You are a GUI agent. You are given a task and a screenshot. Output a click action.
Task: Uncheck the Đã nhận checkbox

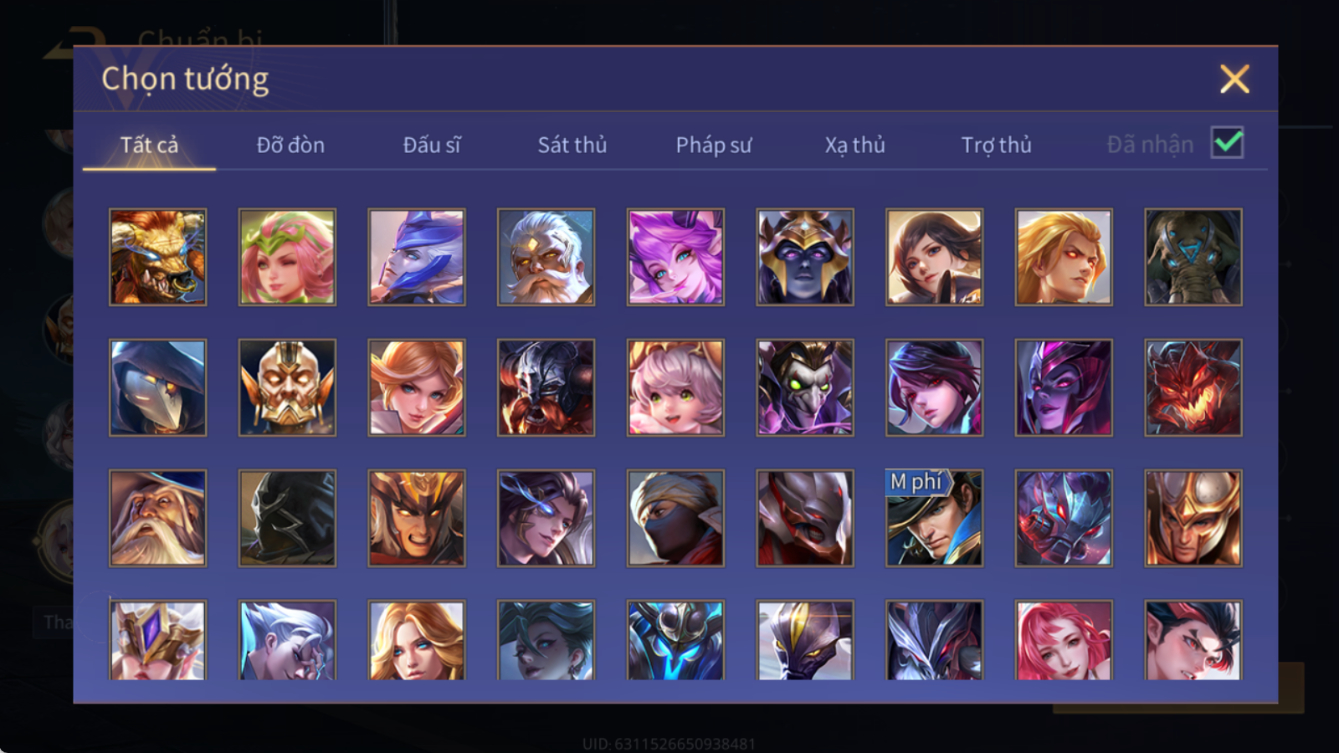tap(1227, 143)
